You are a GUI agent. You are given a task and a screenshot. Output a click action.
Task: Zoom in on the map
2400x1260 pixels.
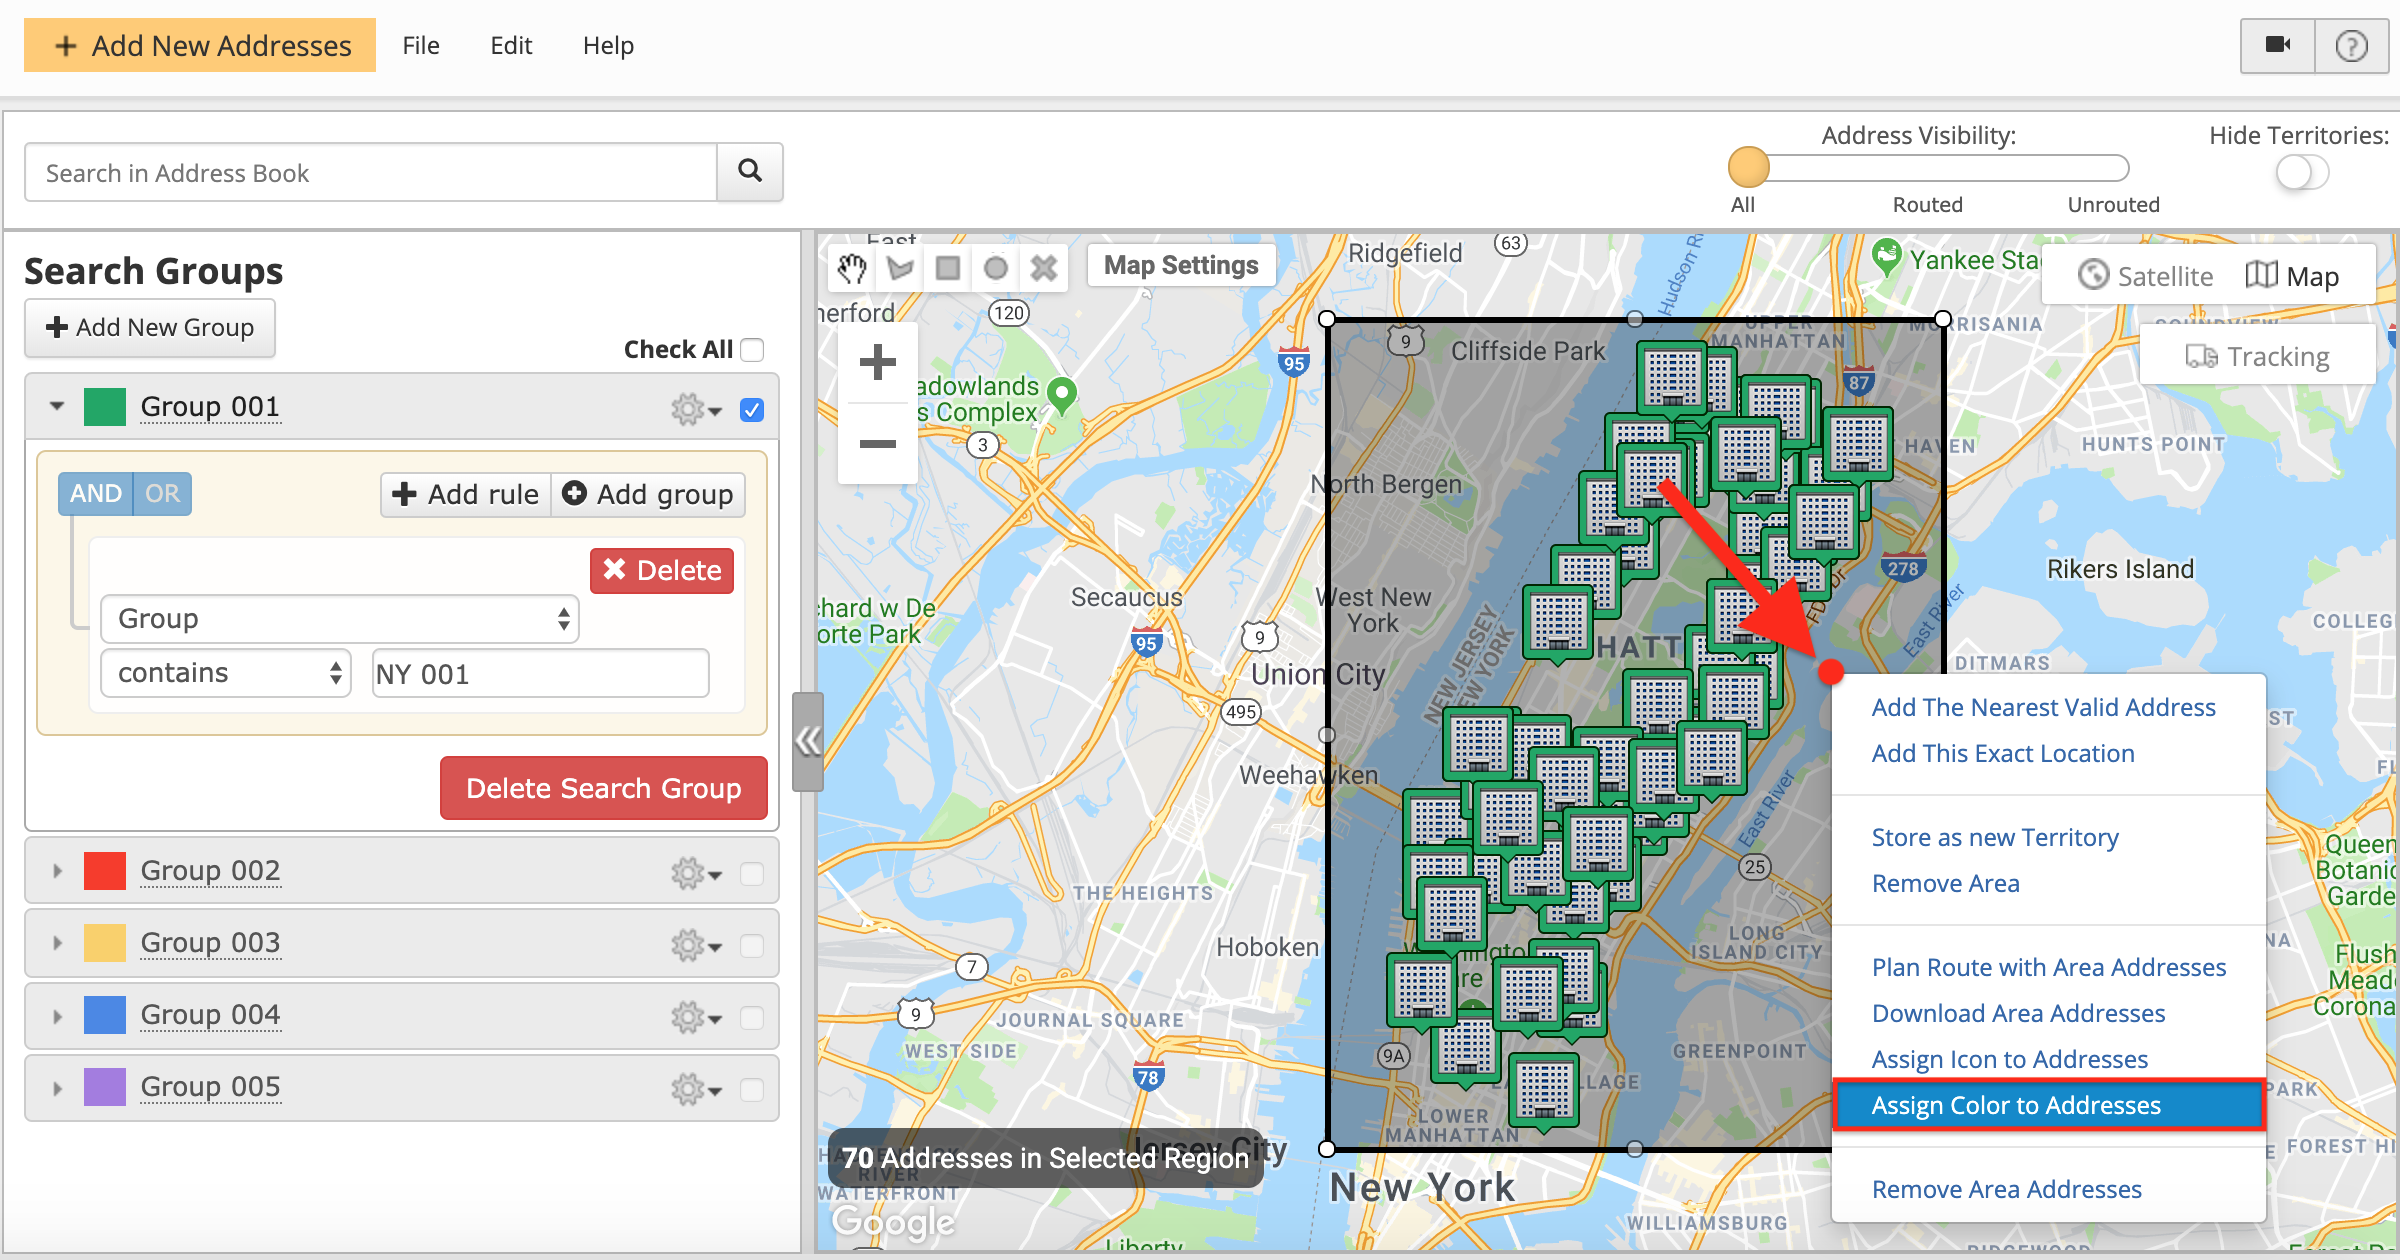click(x=877, y=363)
